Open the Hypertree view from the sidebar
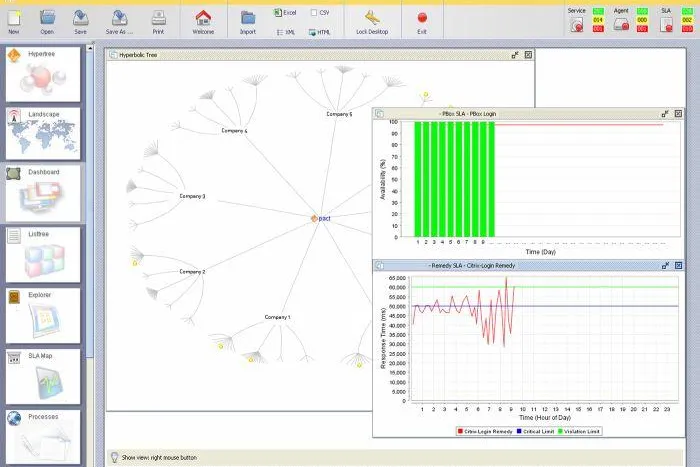 43,74
